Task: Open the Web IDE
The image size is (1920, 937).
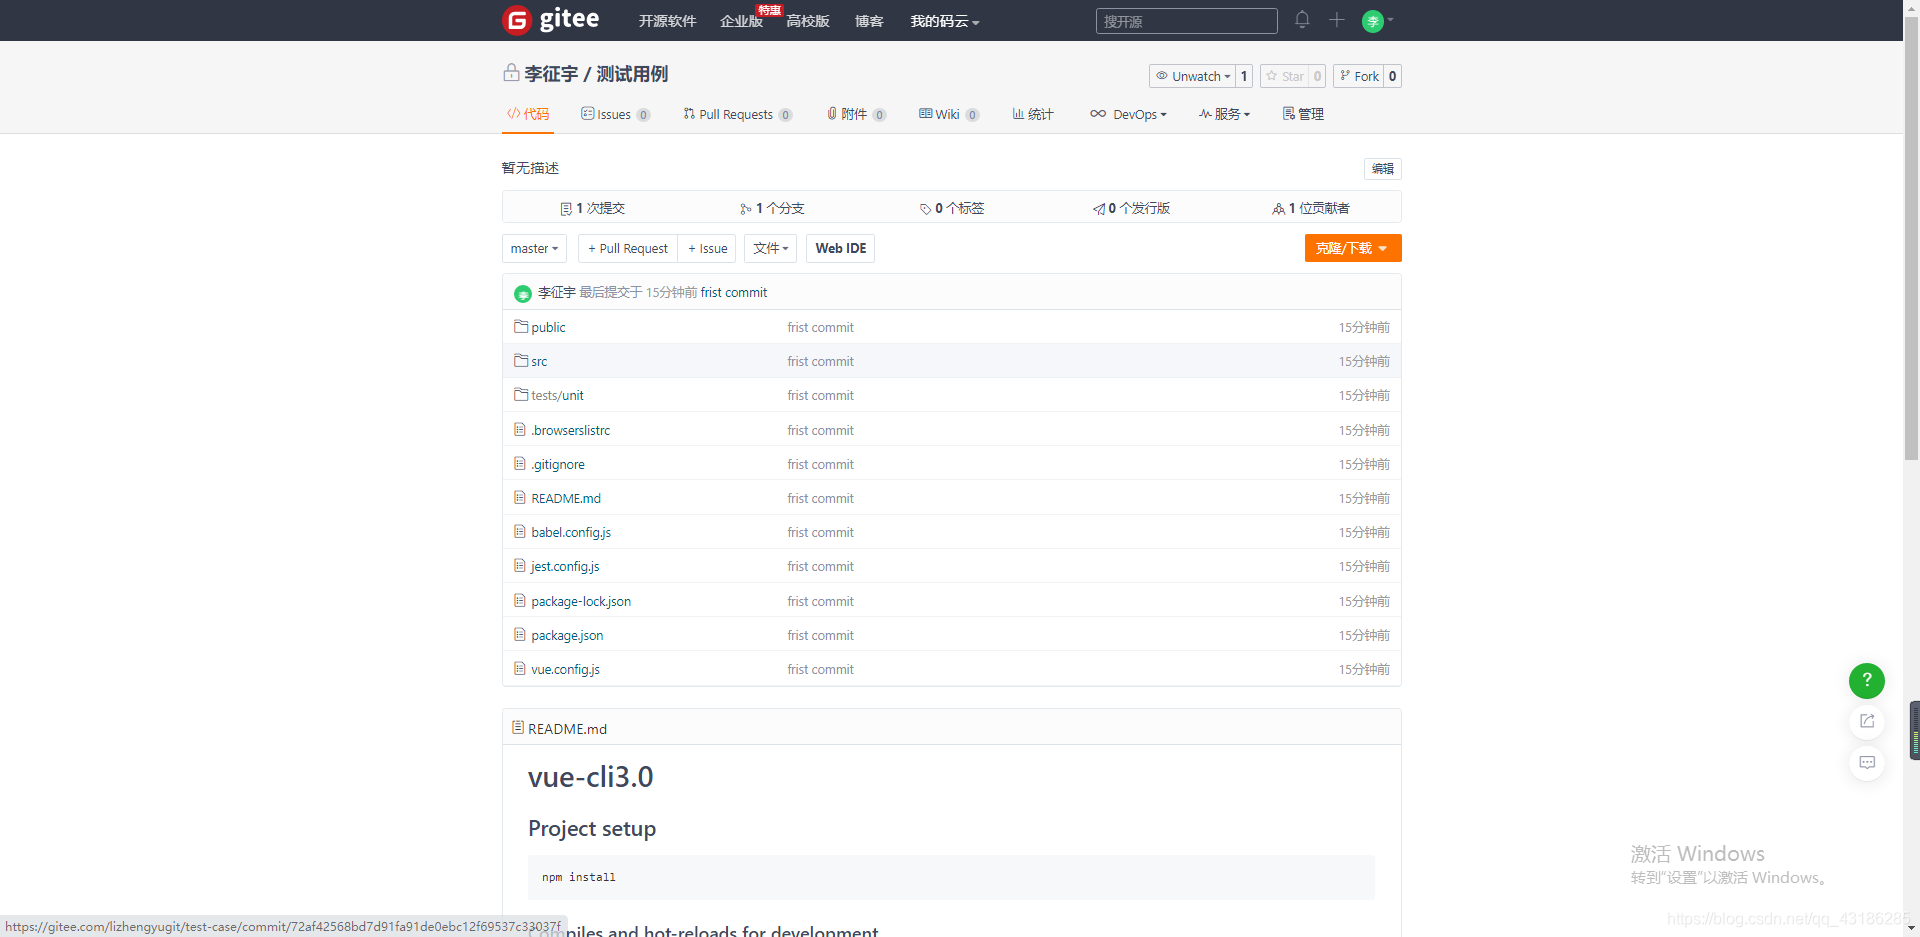Action: [x=840, y=248]
